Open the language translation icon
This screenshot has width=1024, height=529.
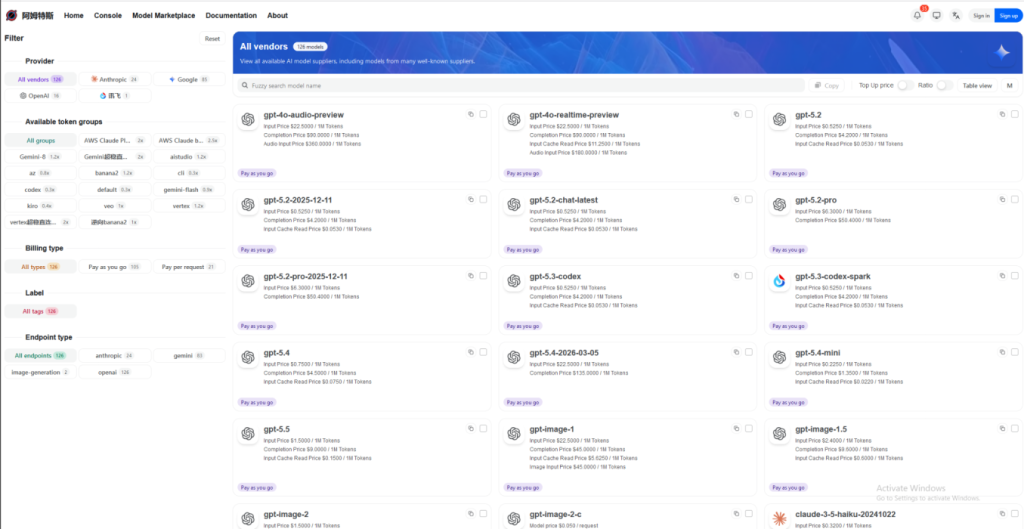[x=955, y=16]
